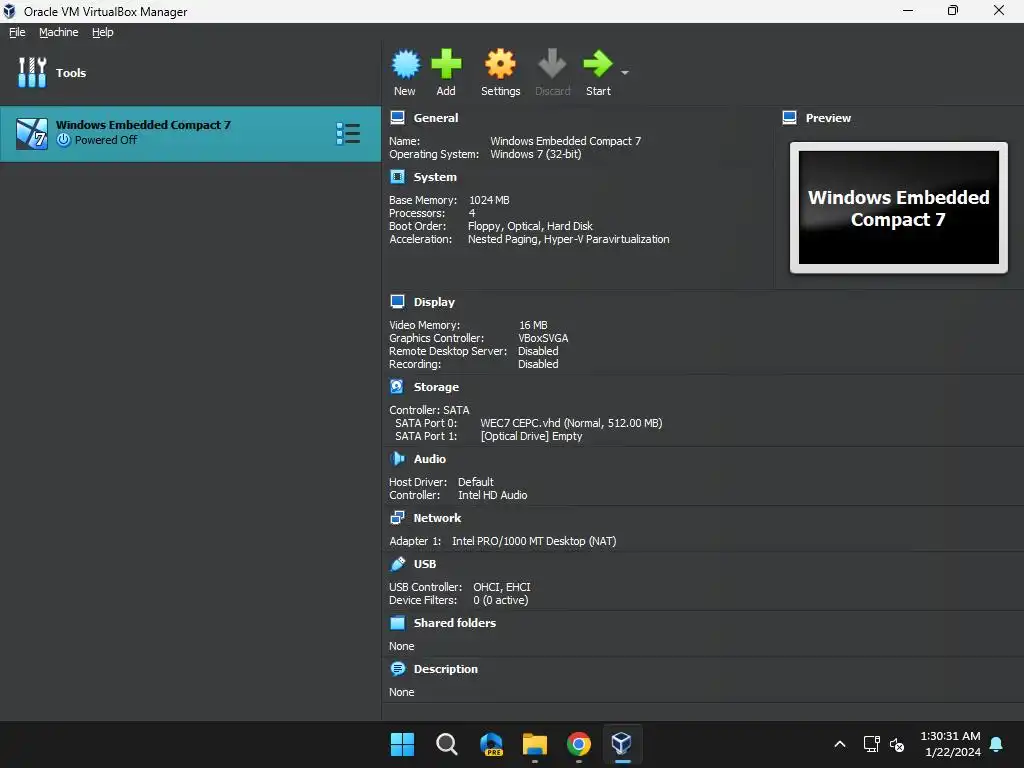Click Intel PRO/1000 MT Desktop (NAT) adapter
The image size is (1024, 768).
pos(534,541)
